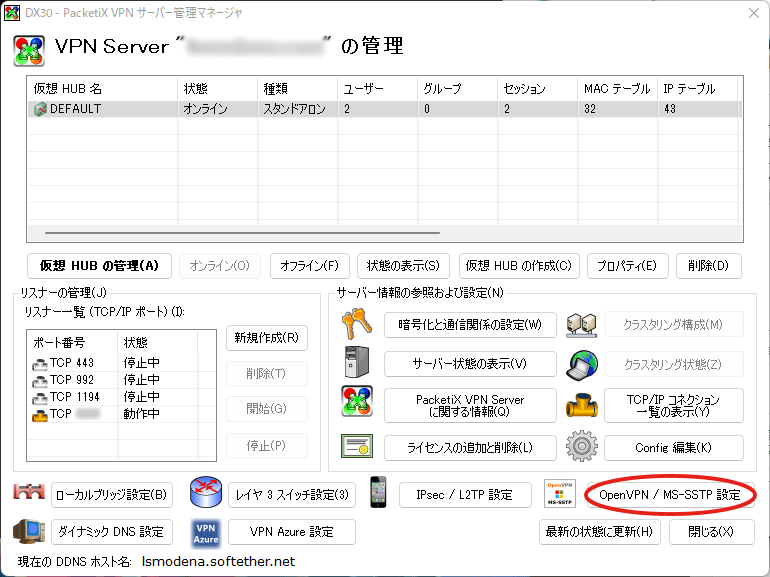Click the VPN Server logo icon in header

click(29, 51)
